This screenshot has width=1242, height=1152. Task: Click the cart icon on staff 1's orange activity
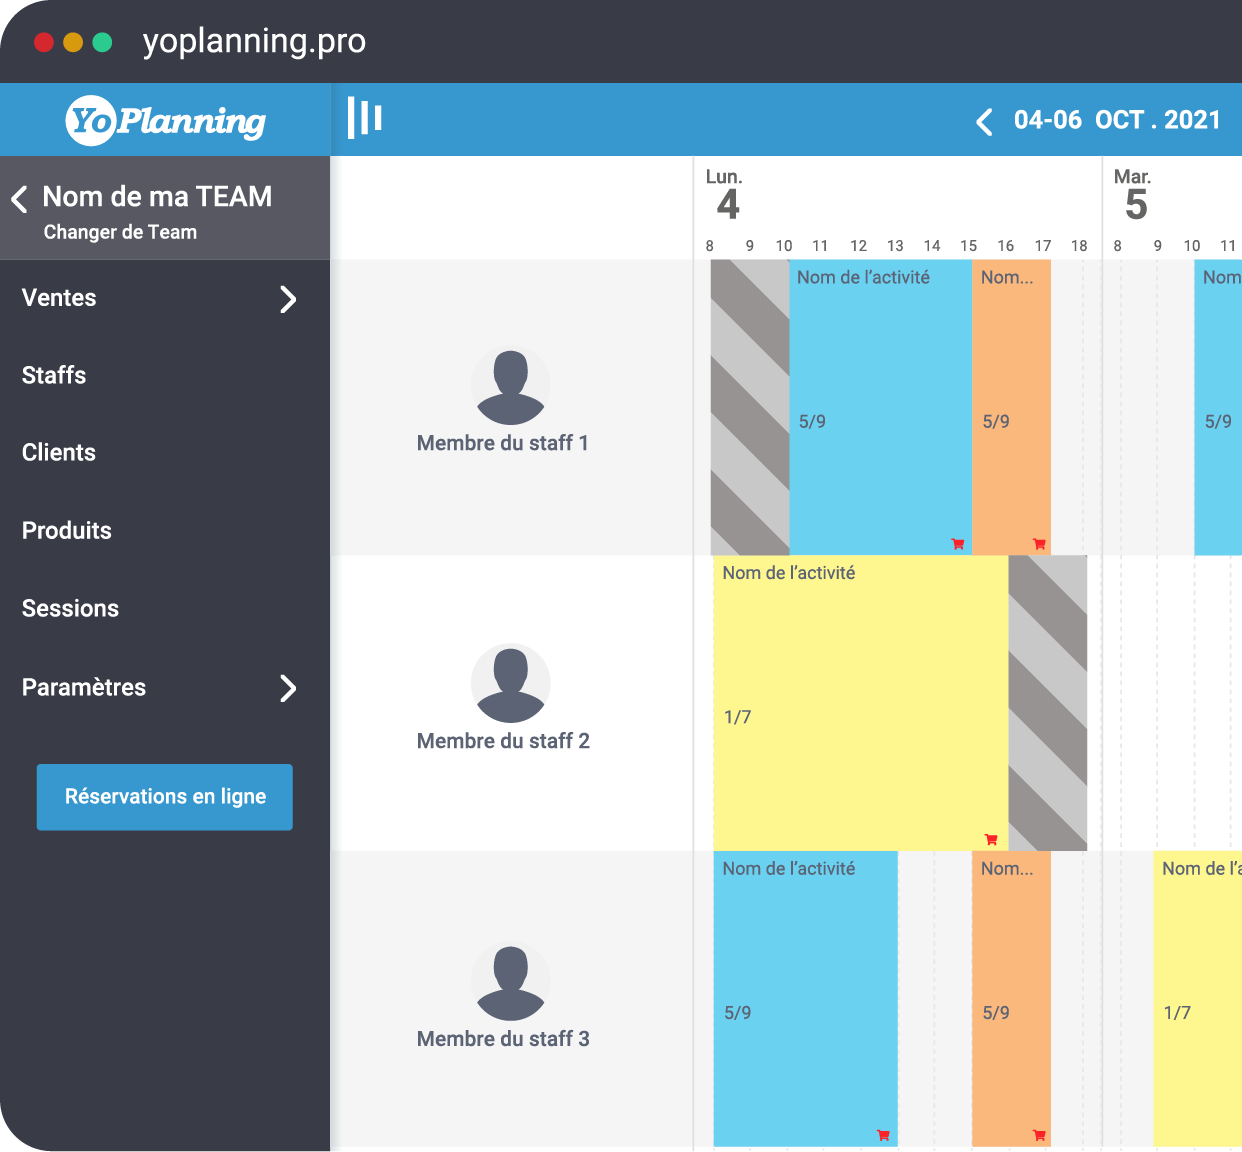point(1039,544)
